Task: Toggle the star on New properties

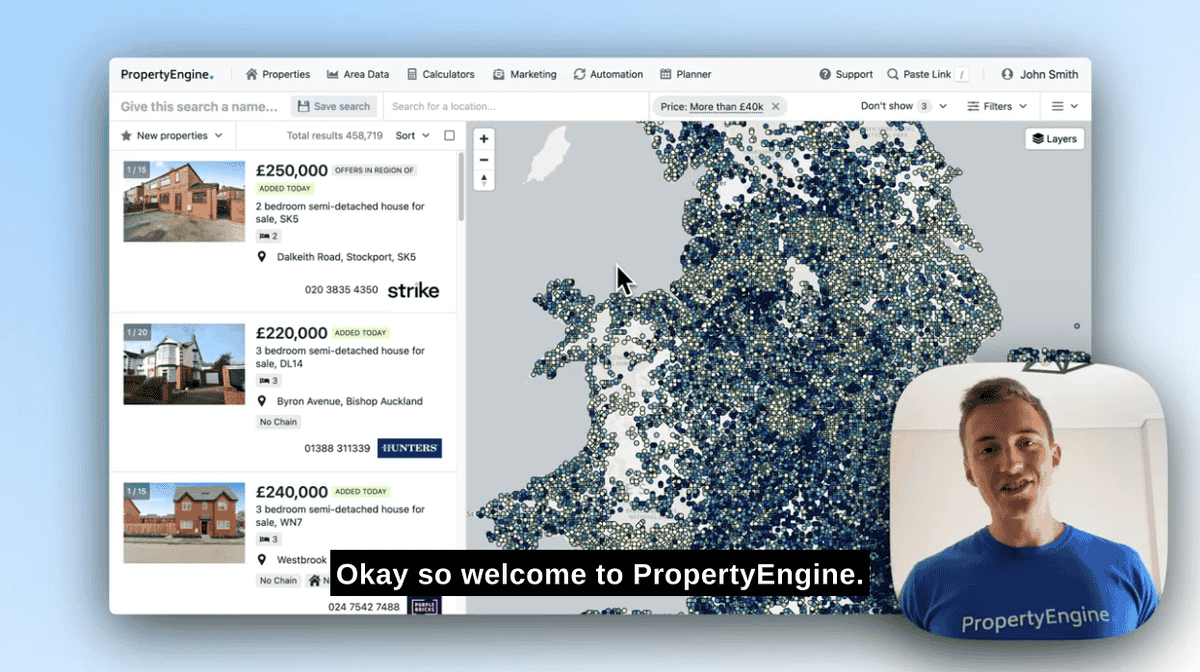Action: (126, 136)
